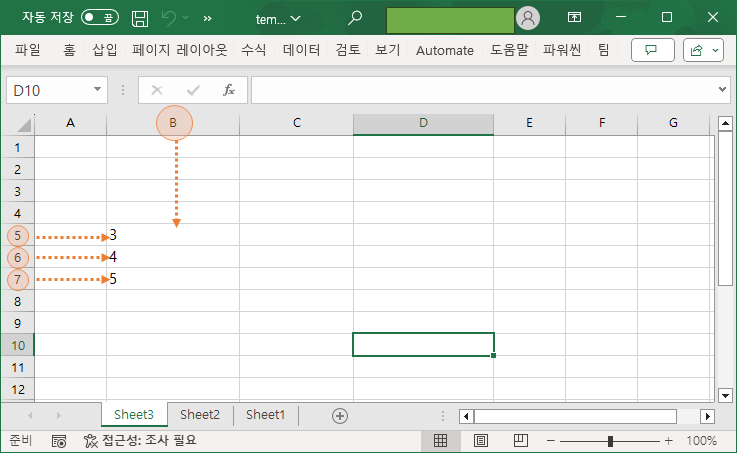
Task: Click the zoom slider in status bar
Action: tap(610, 440)
